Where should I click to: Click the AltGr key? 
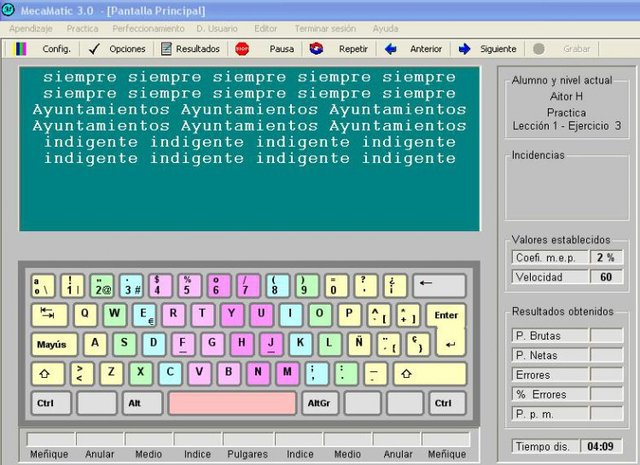(x=320, y=403)
